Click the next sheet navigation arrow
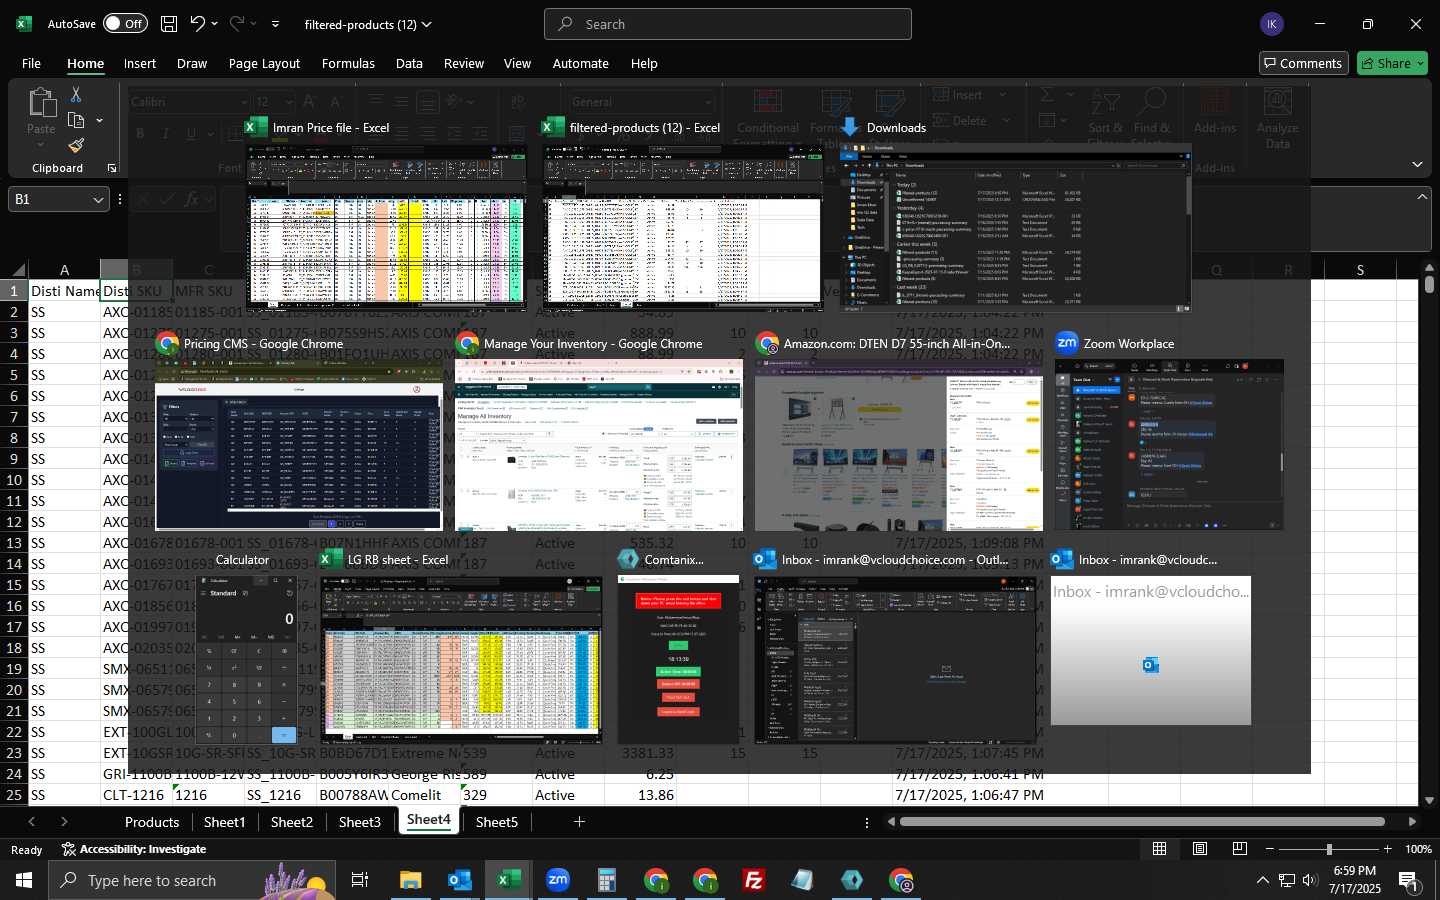 click(x=64, y=822)
